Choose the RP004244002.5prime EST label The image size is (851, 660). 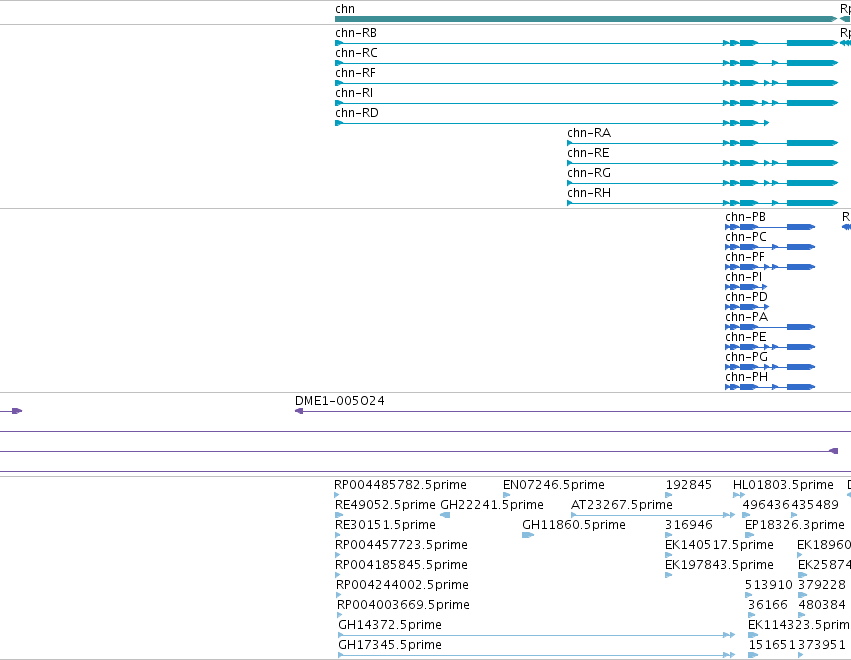pos(402,585)
